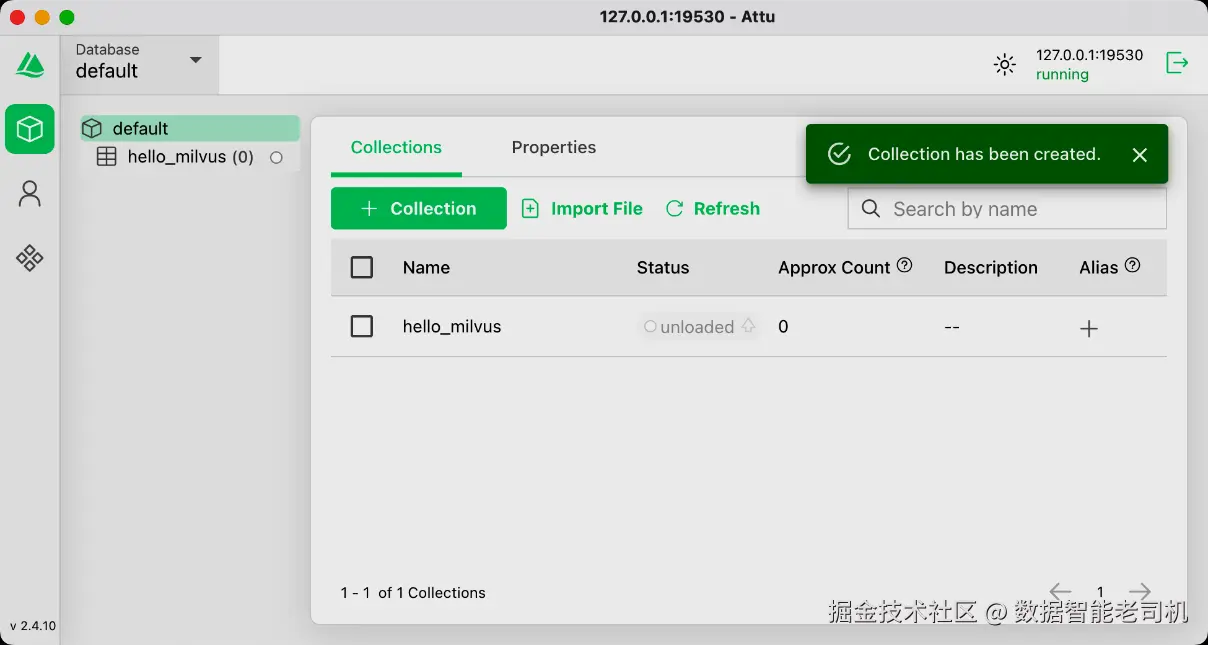The height and width of the screenshot is (645, 1208).
Task: Open the Users person icon in sidebar
Action: tap(30, 194)
